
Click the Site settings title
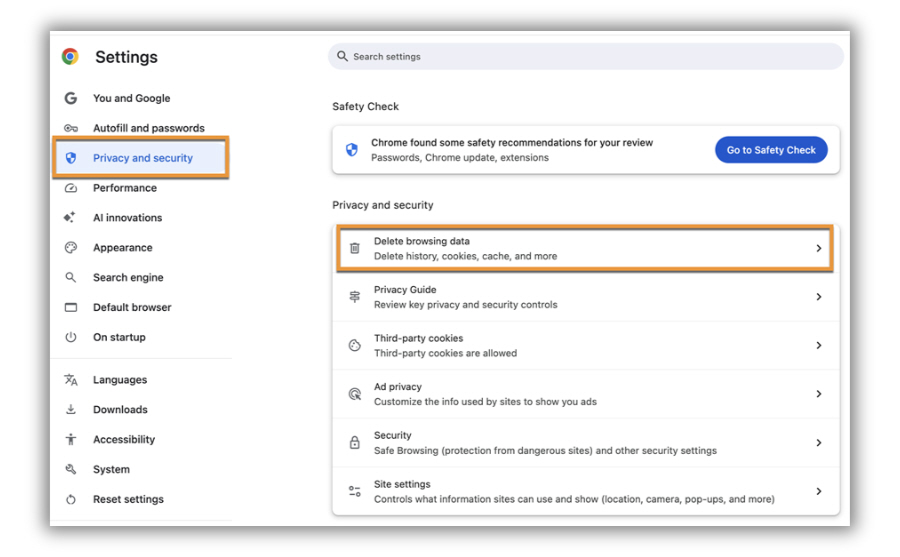click(402, 484)
